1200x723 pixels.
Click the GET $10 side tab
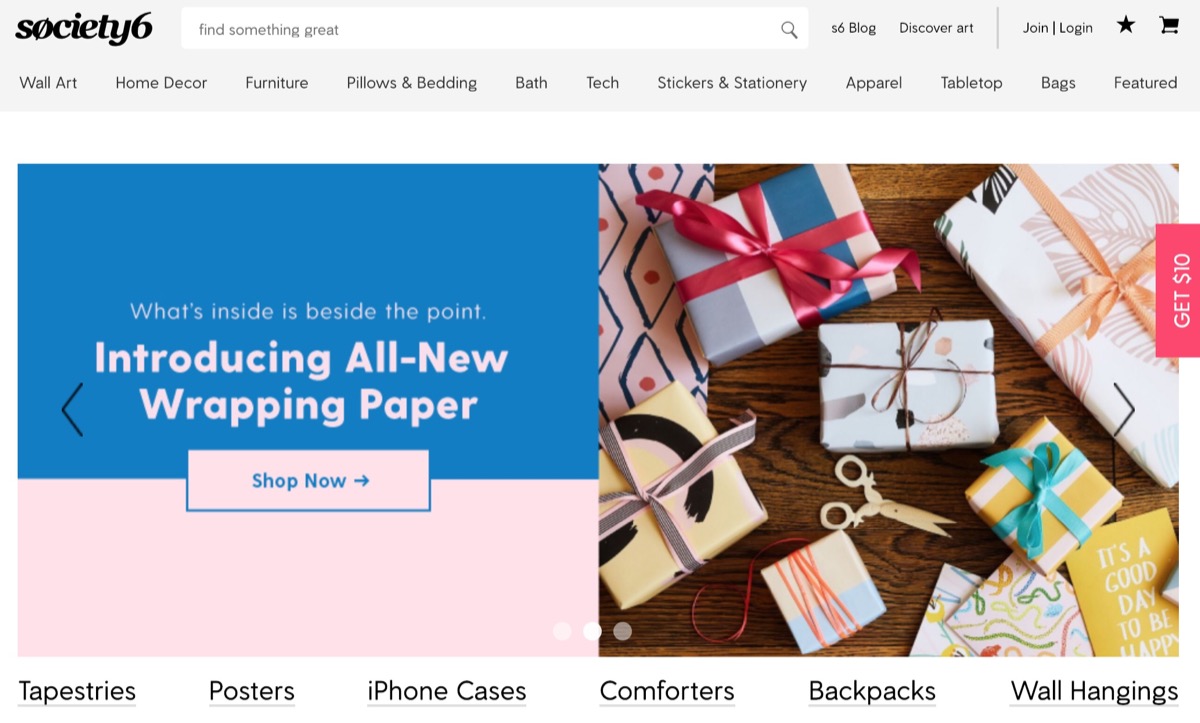coord(1178,290)
